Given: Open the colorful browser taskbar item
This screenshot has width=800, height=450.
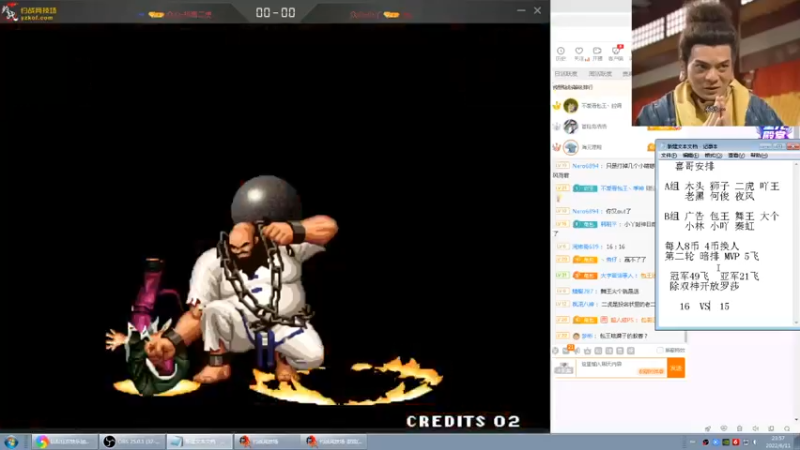Looking at the screenshot, I should (64, 441).
